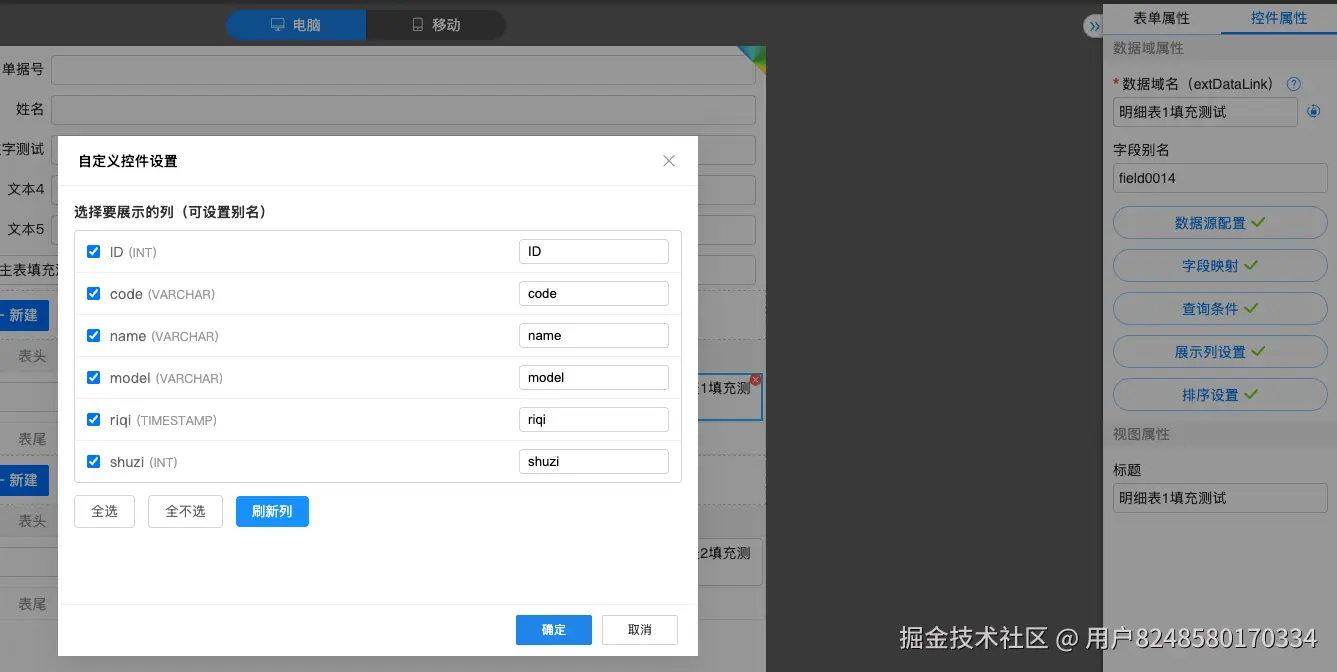Switch to 移动 view tab
The width and height of the screenshot is (1337, 672).
click(436, 25)
